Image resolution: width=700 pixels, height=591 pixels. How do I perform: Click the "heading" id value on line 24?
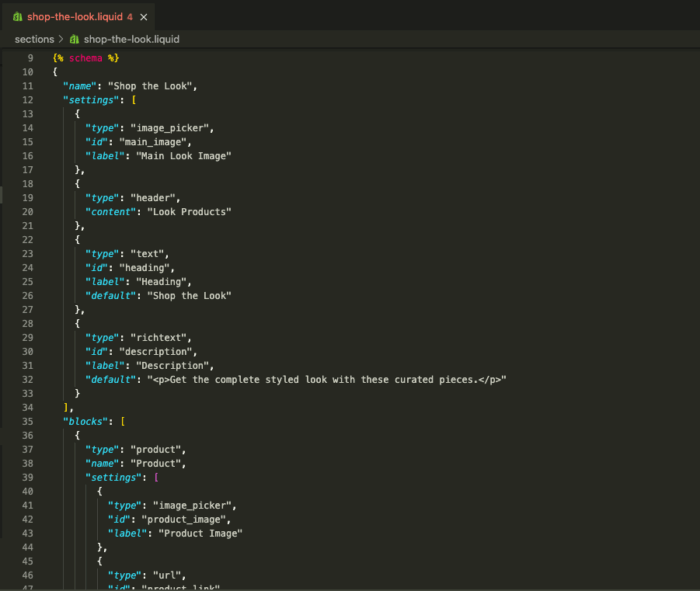coord(144,268)
